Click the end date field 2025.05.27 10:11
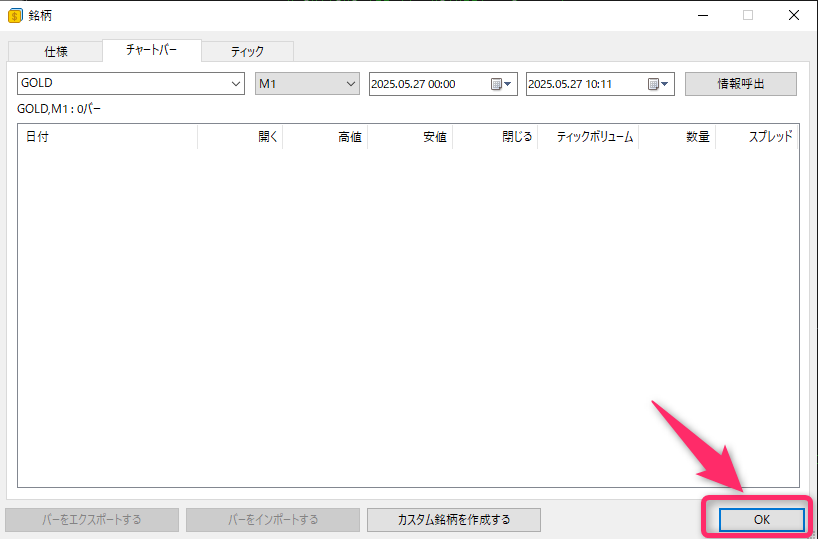This screenshot has width=818, height=539. [x=600, y=84]
